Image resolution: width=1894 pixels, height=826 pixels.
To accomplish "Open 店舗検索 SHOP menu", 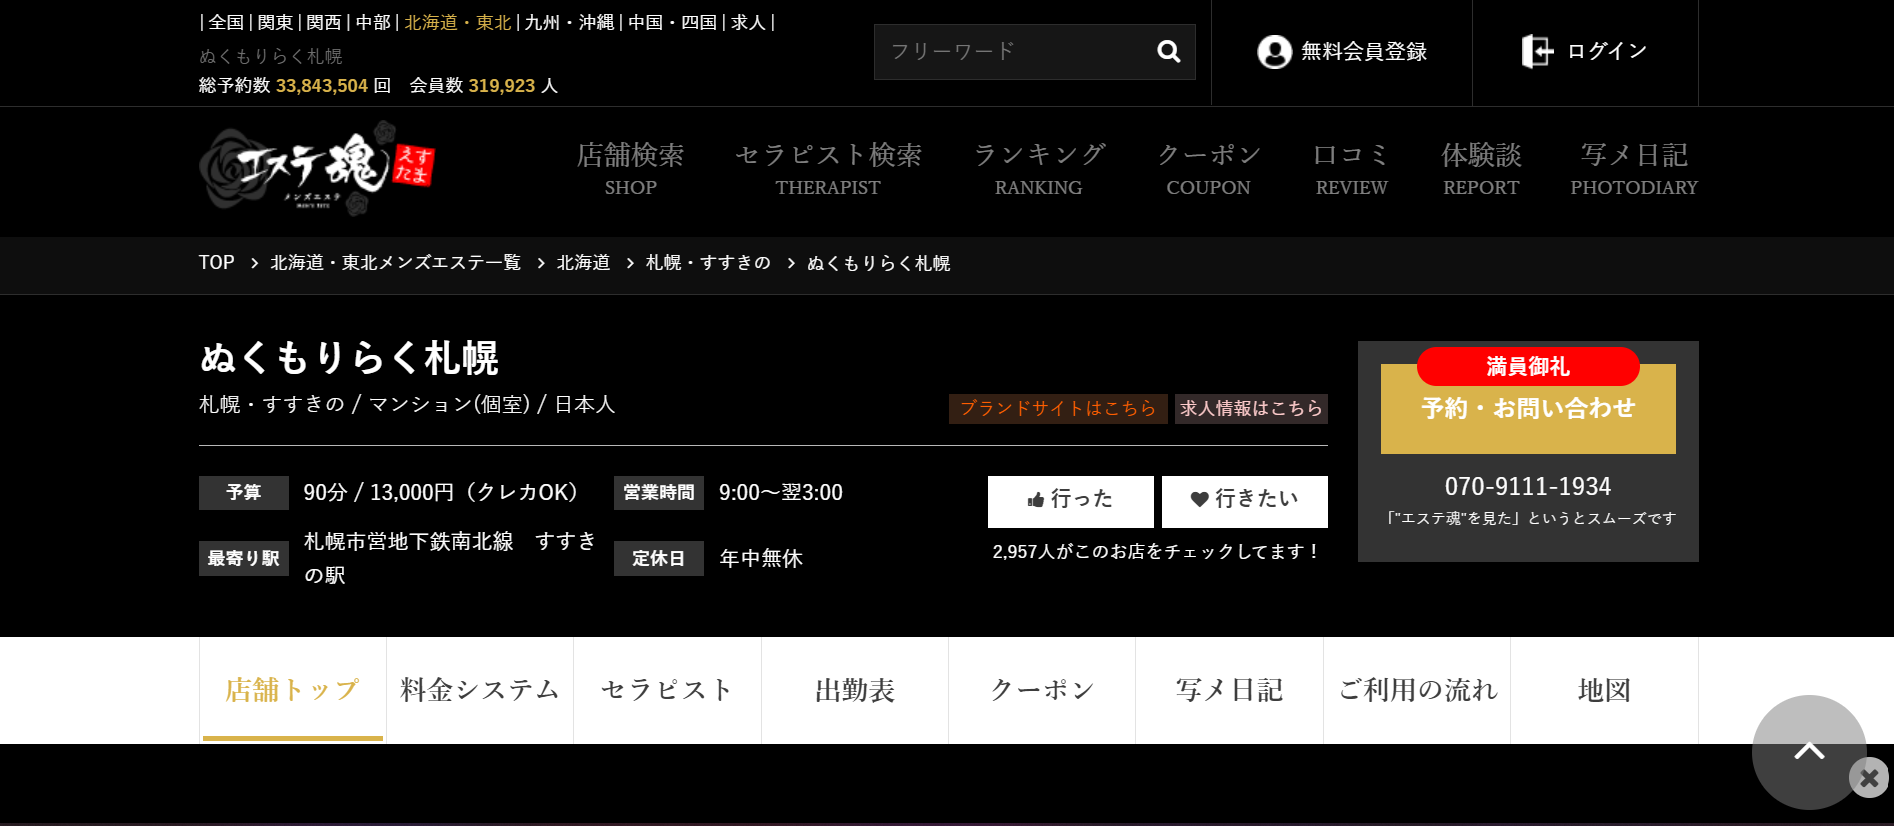I will (x=630, y=168).
